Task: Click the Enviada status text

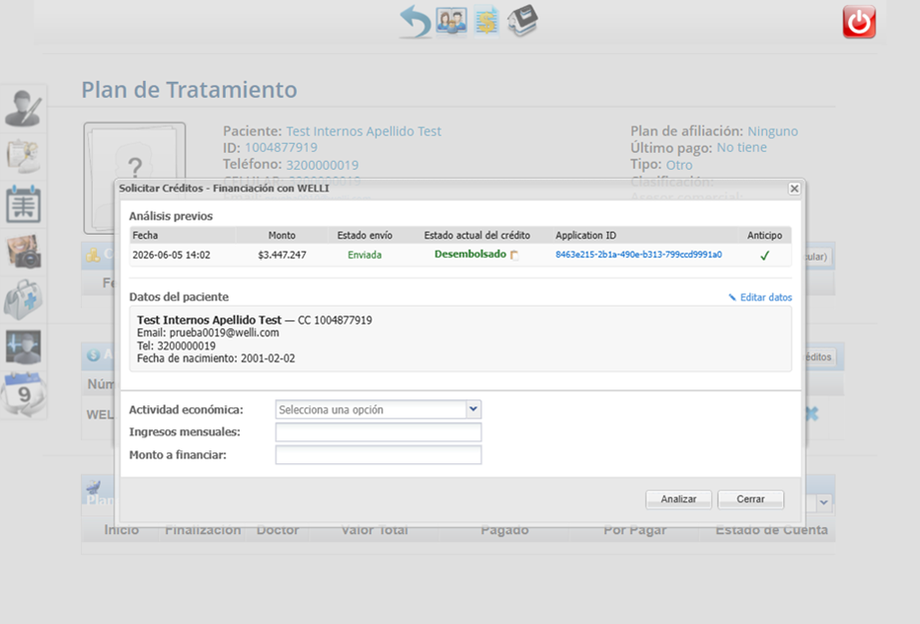Action: pos(364,255)
